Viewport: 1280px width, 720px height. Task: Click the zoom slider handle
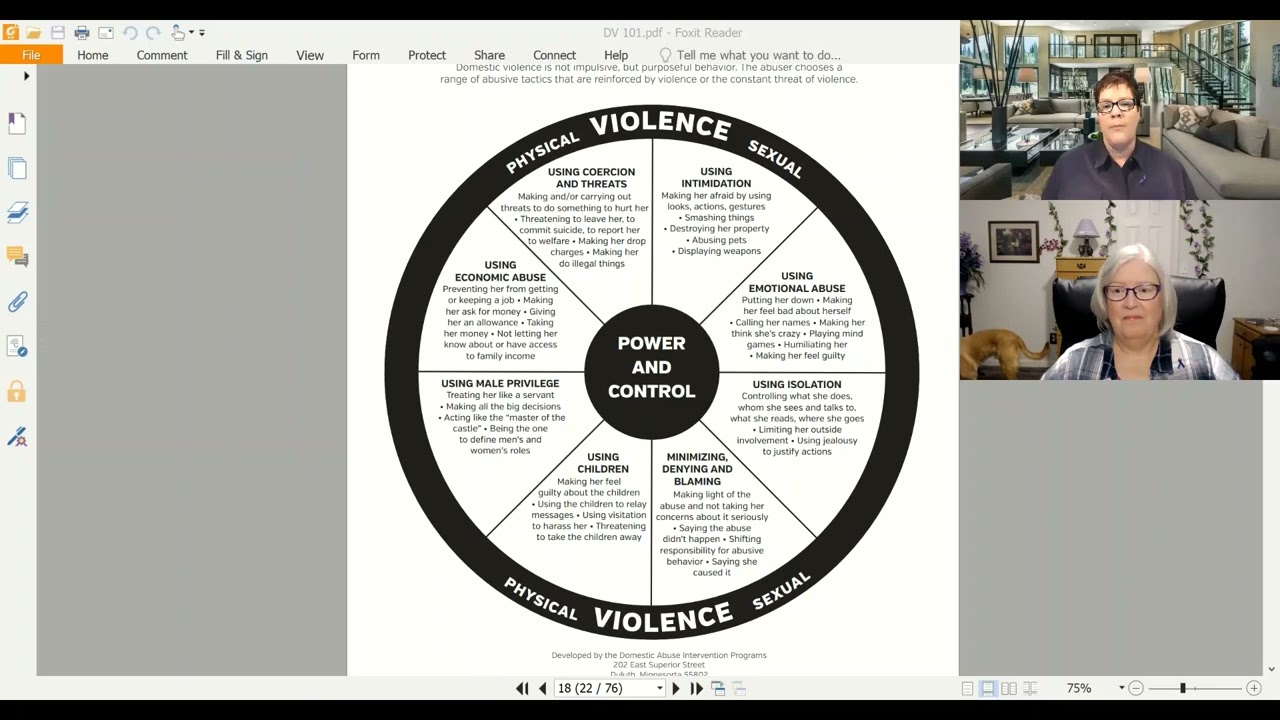(x=1183, y=688)
